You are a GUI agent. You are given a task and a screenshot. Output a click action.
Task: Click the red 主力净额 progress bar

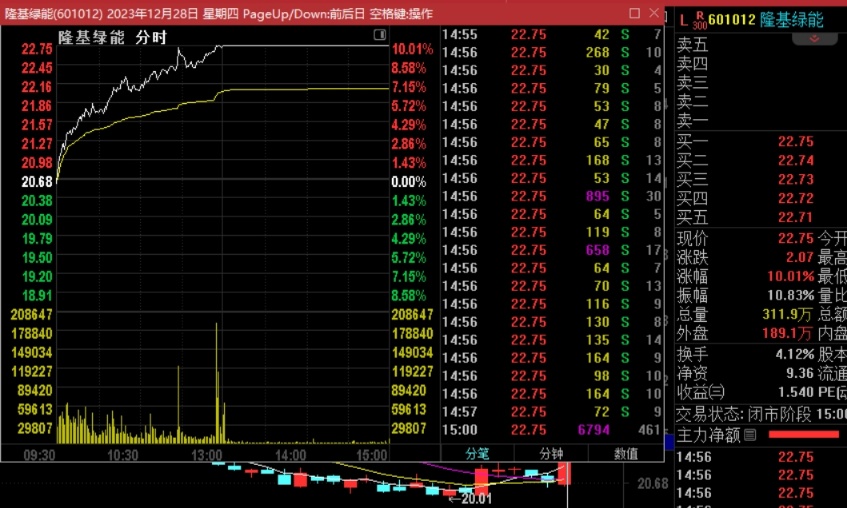point(804,435)
